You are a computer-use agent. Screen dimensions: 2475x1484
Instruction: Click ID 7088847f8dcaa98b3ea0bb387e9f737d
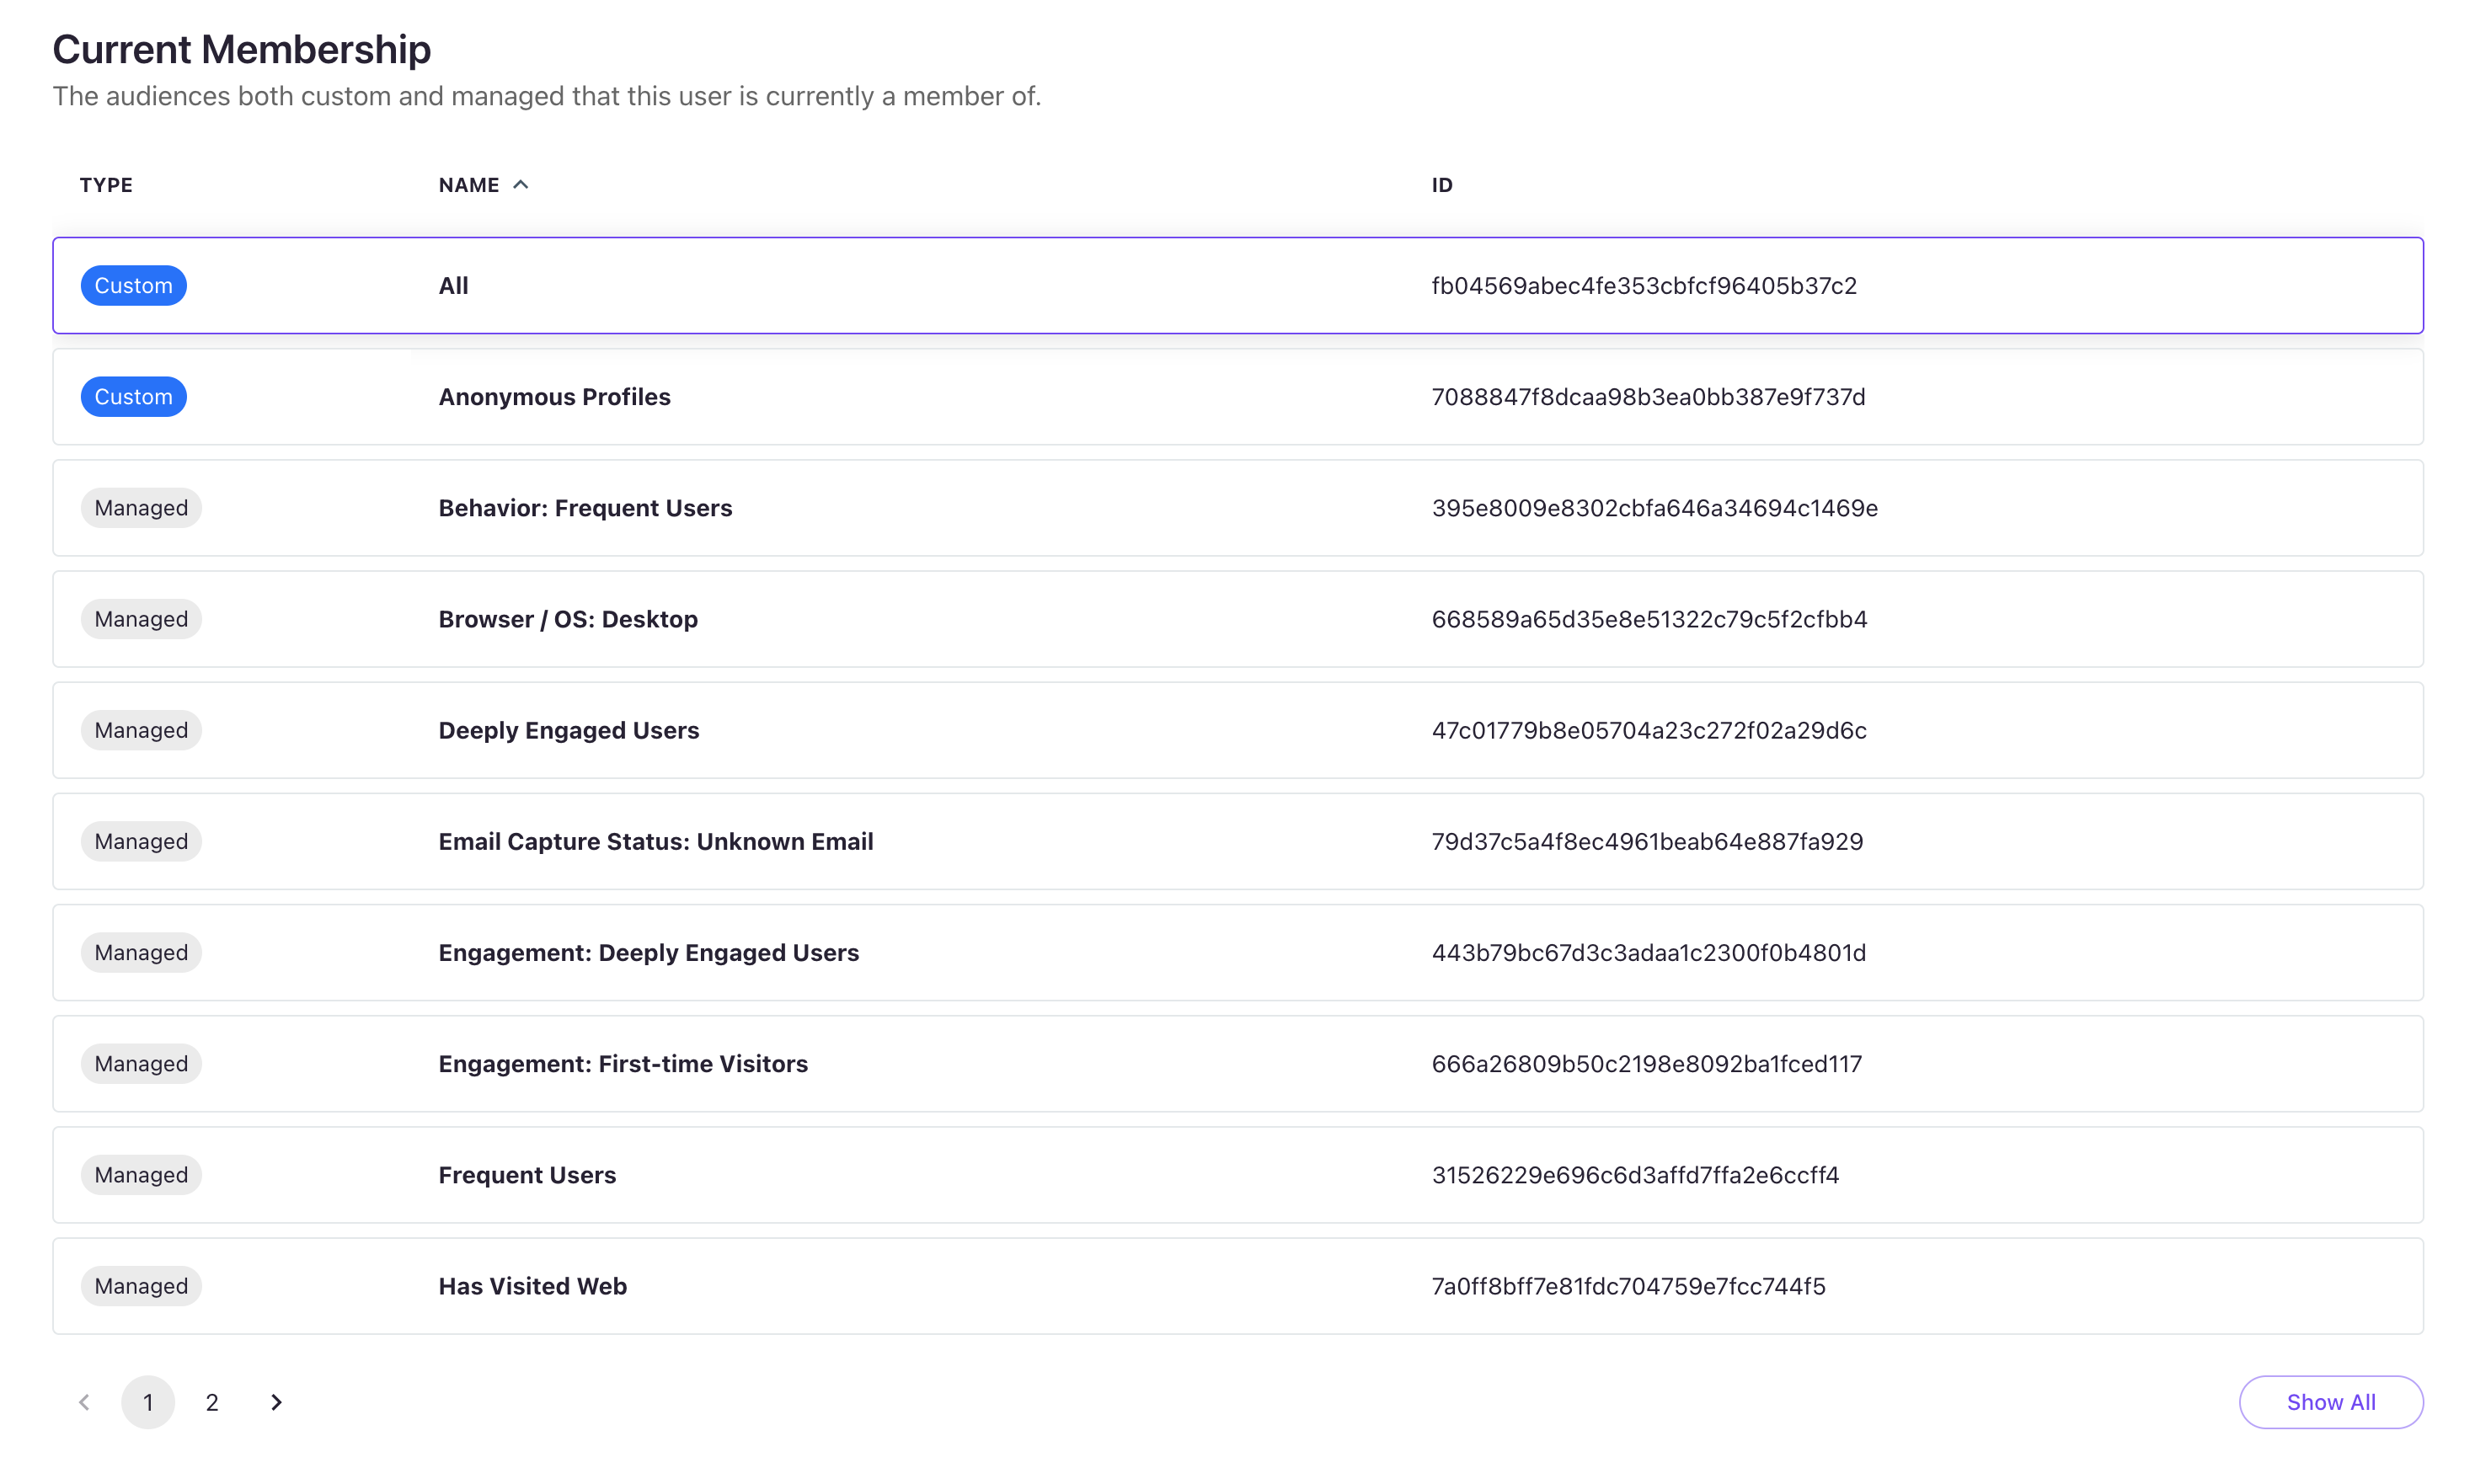1648,397
